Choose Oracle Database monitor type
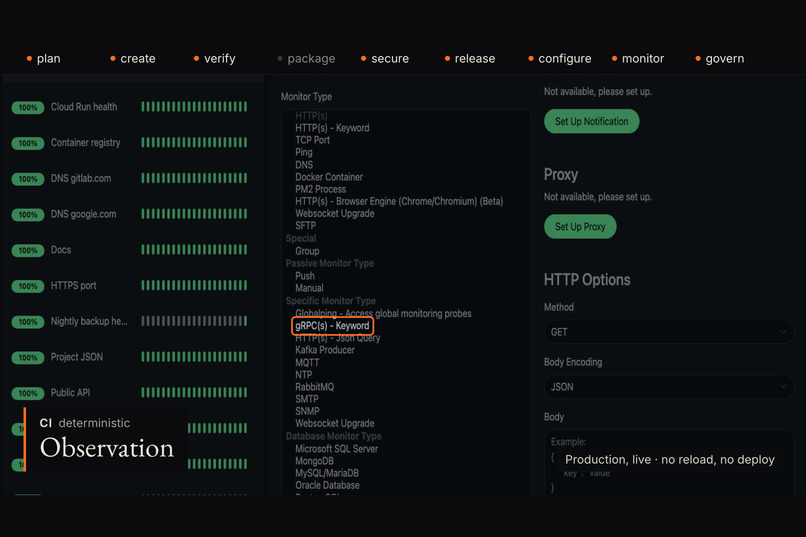The height and width of the screenshot is (537, 806). pos(327,485)
